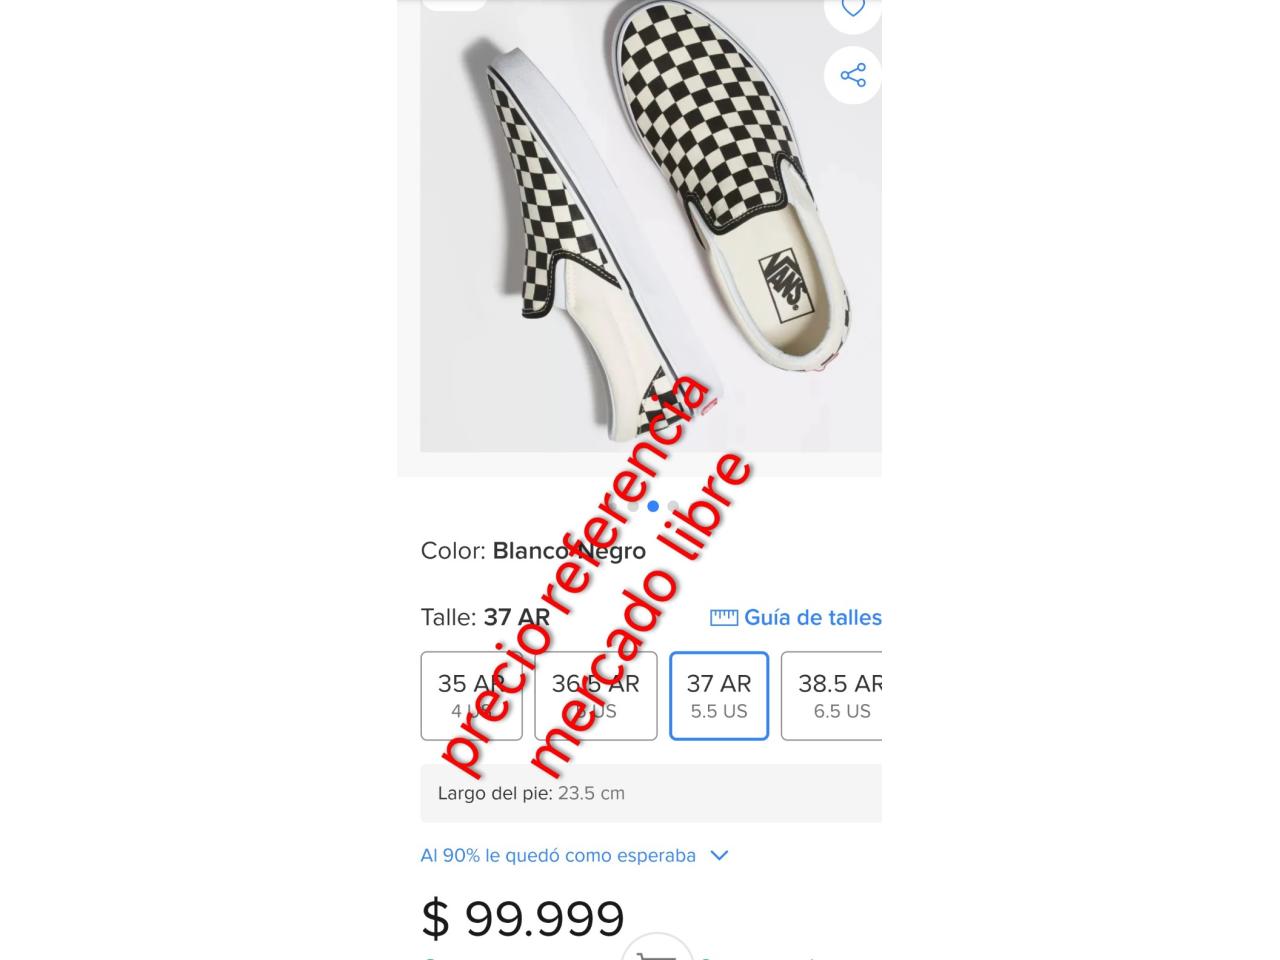Click the $ 99.999 price
Screen dimensions: 1280x960
[x=523, y=918]
